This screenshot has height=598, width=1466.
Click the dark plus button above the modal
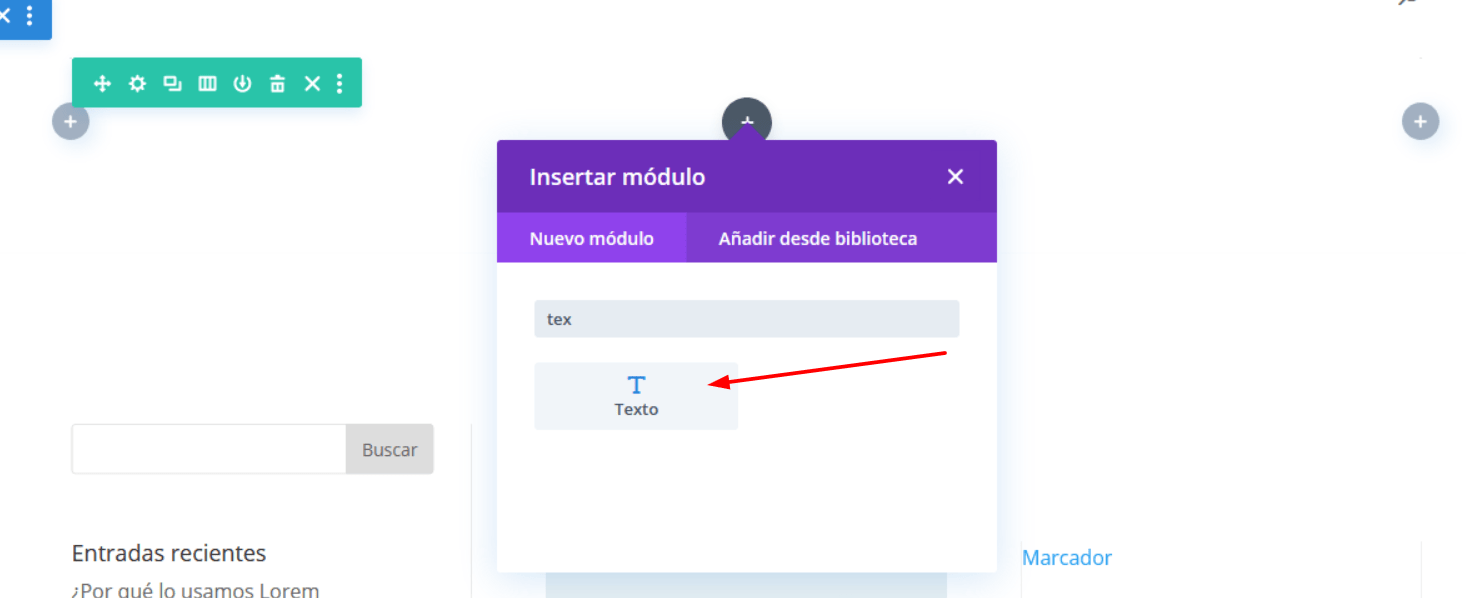(x=747, y=119)
